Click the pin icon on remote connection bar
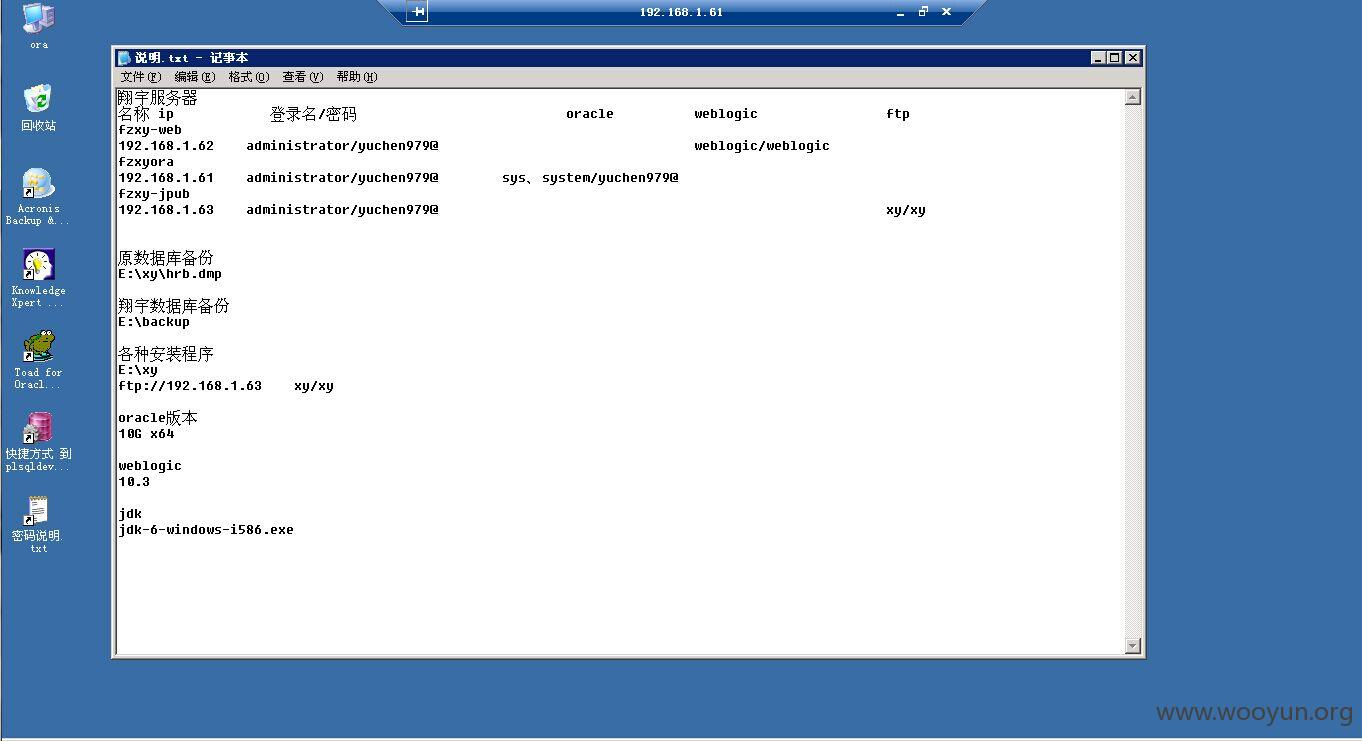 [418, 12]
